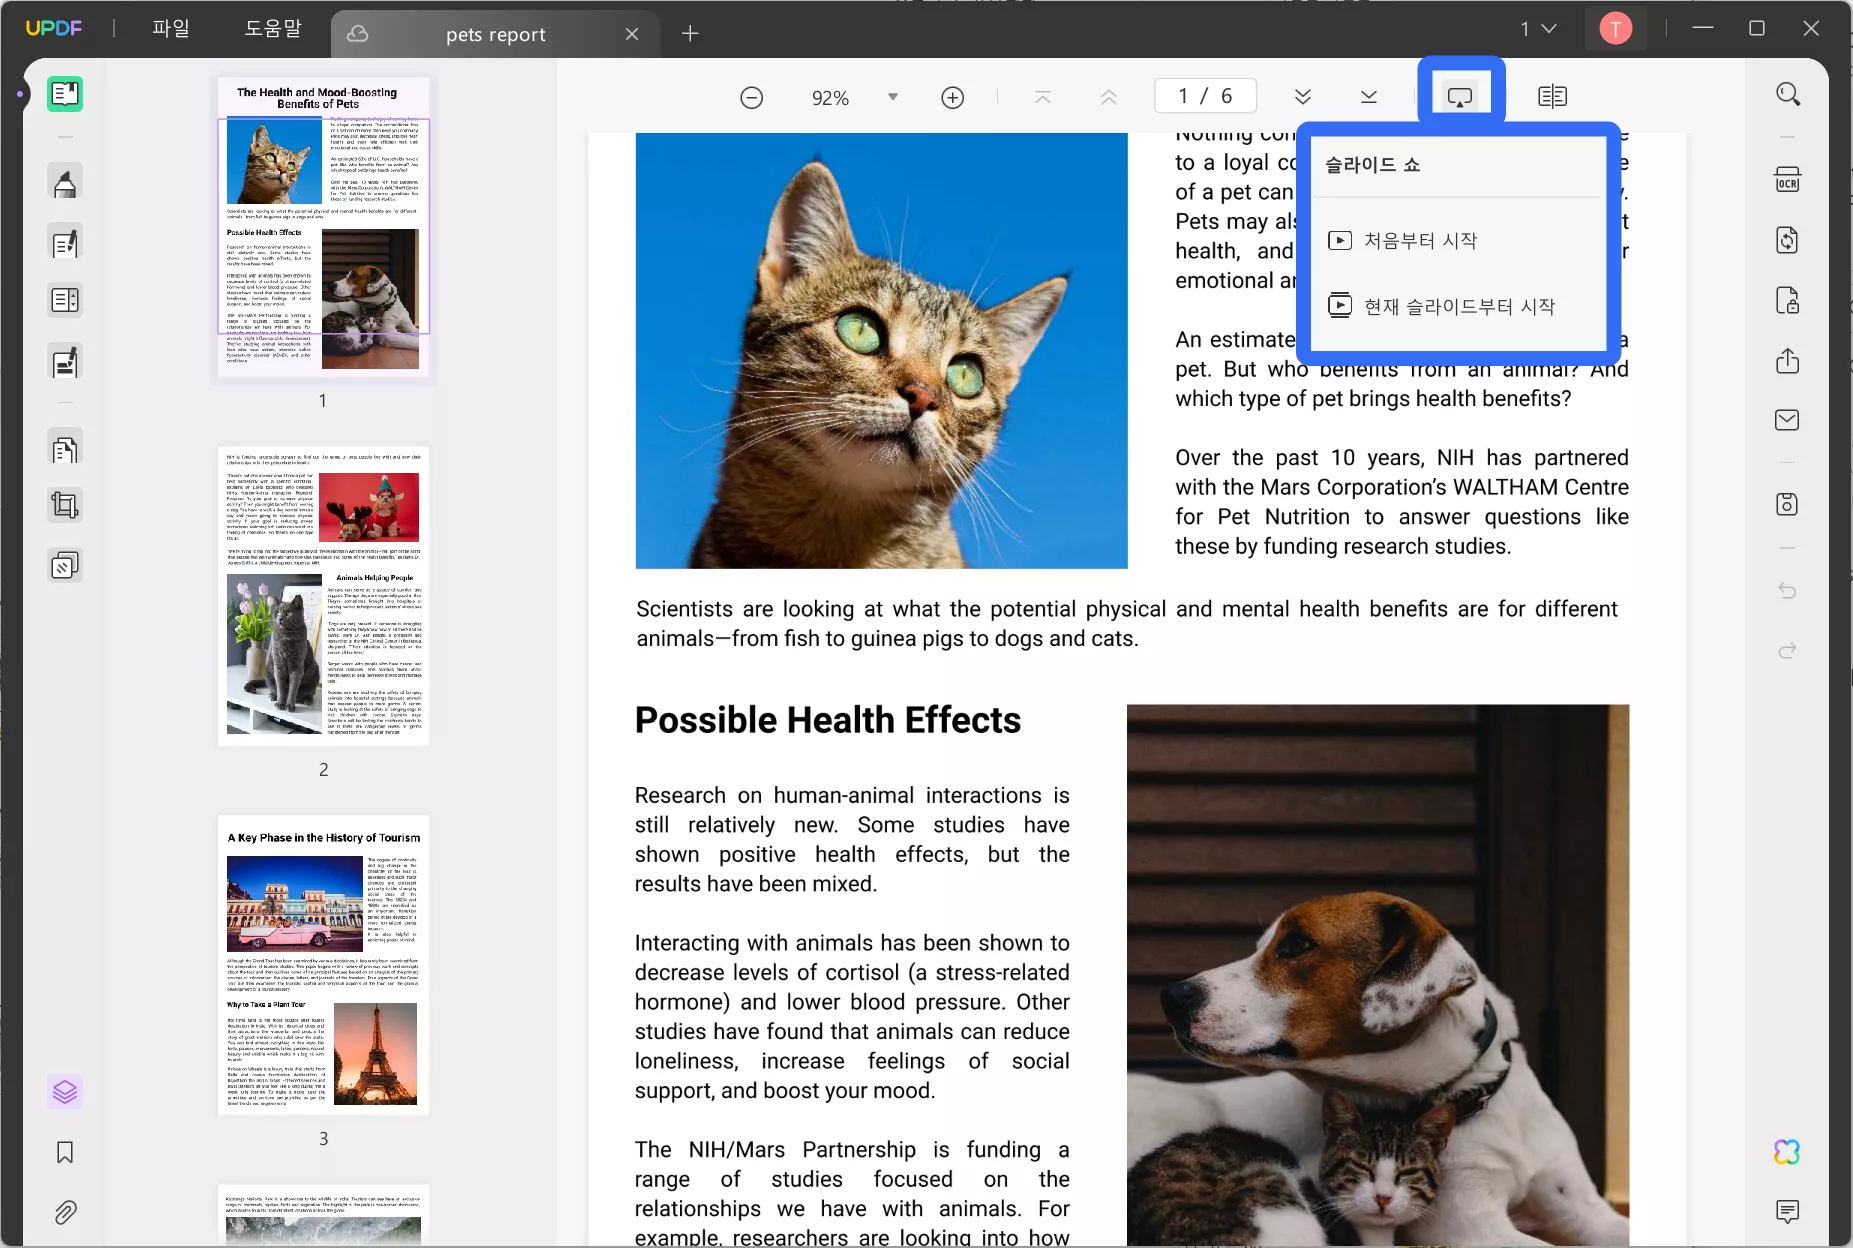
Task: Open the user account avatar T
Action: (1615, 29)
